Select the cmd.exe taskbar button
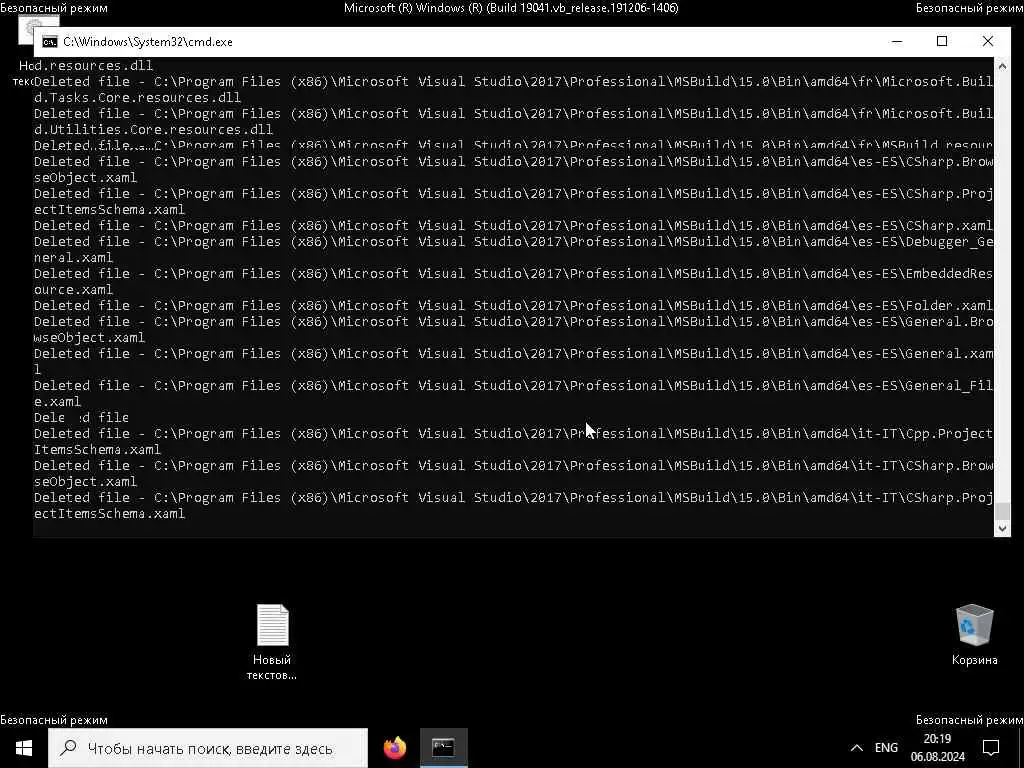Screen dimensions: 1024x768 coord(443,748)
